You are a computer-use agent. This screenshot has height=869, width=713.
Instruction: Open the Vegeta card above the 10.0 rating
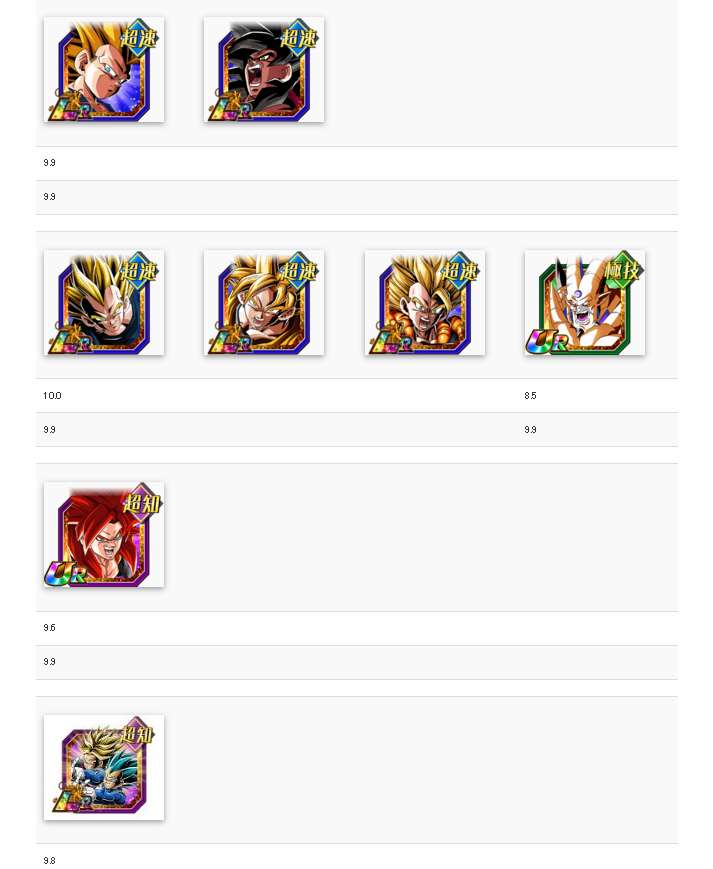104,302
